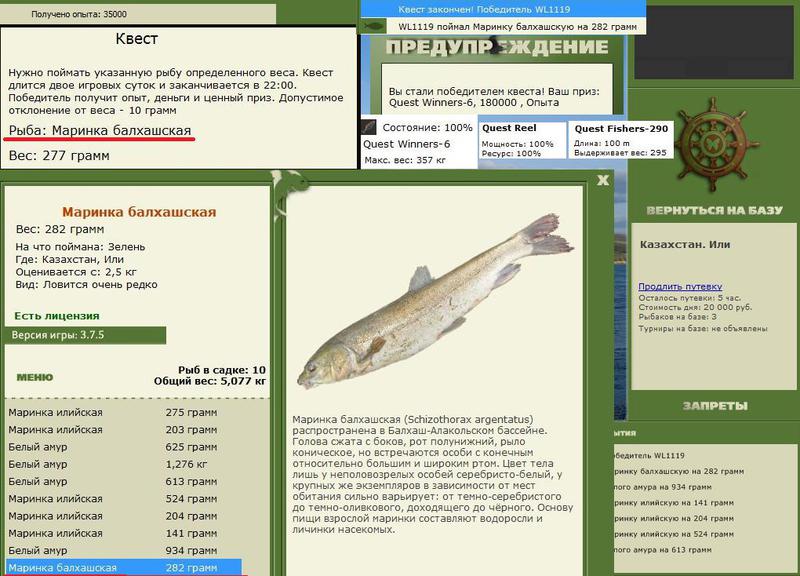Close the fish description panel with X
800x576 pixels.
tap(603, 180)
